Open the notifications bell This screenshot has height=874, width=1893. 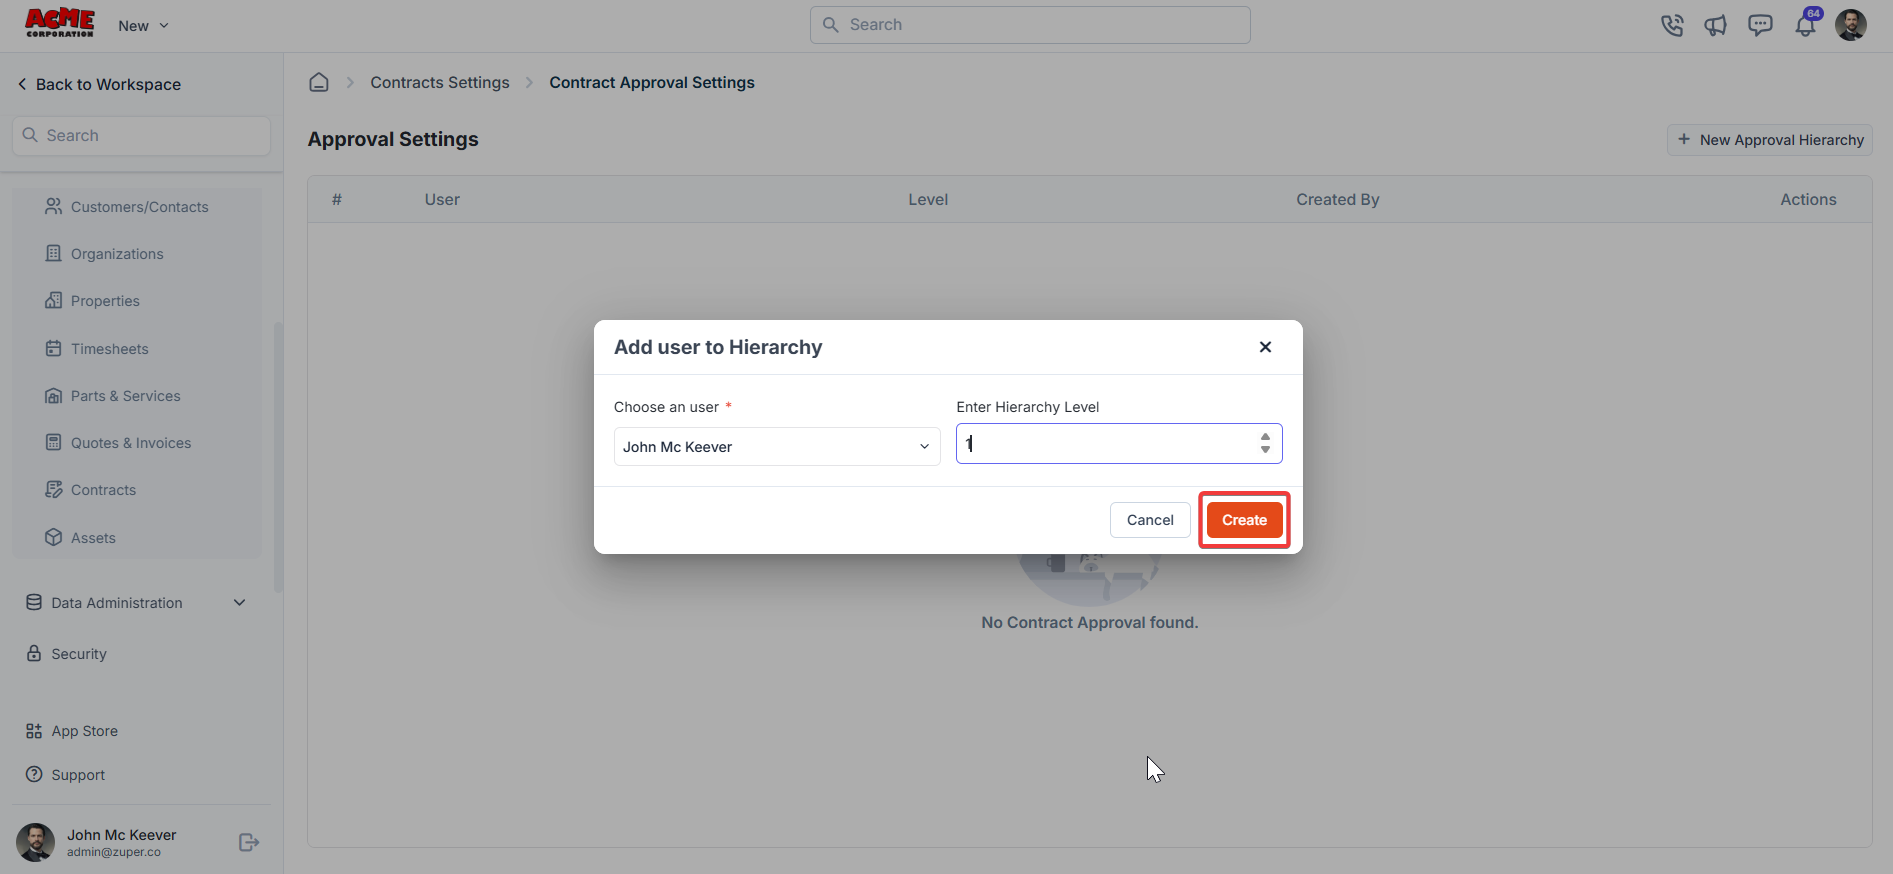pos(1806,25)
